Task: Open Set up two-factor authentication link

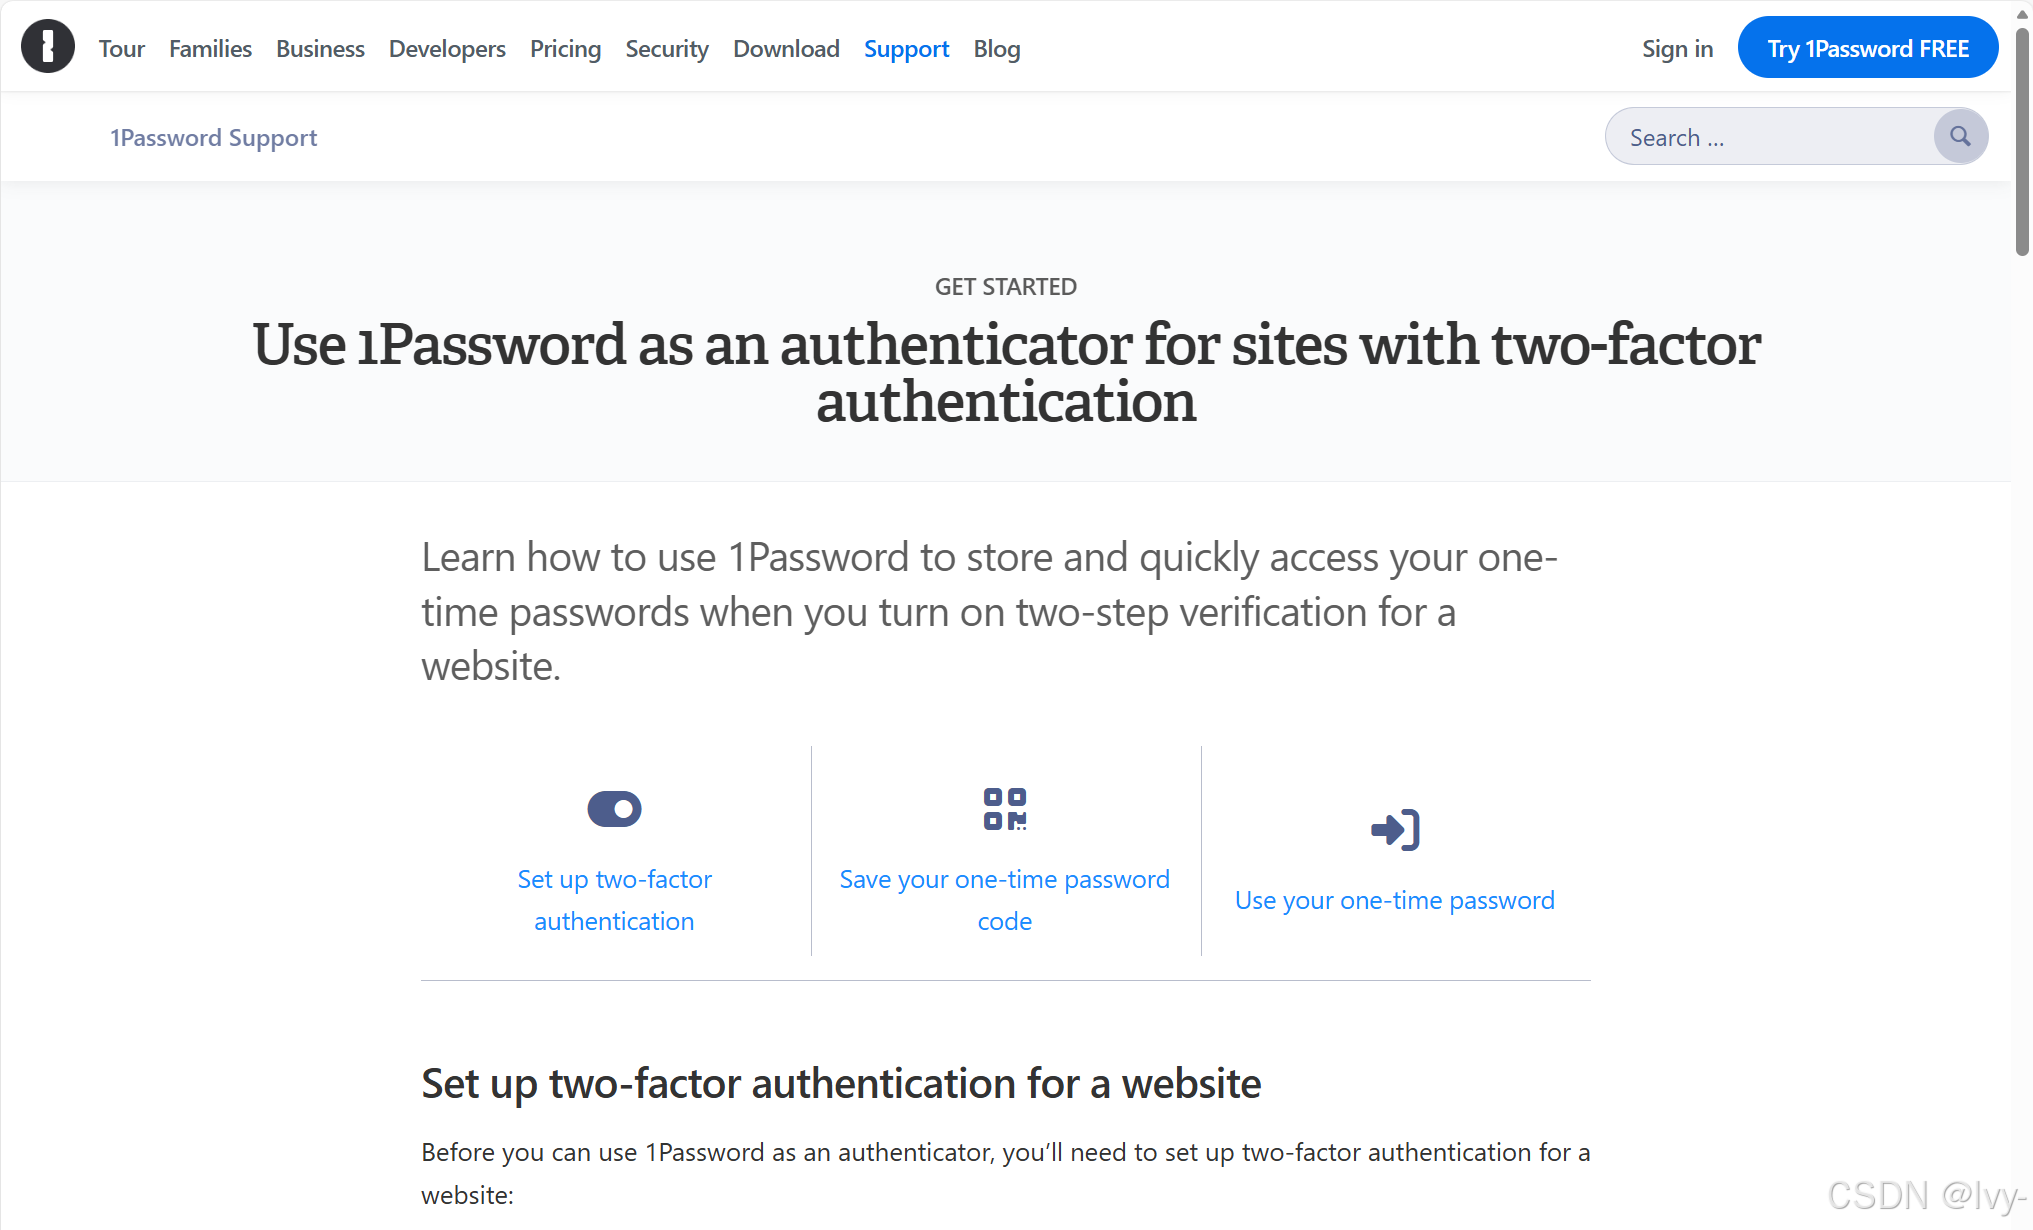Action: click(614, 899)
